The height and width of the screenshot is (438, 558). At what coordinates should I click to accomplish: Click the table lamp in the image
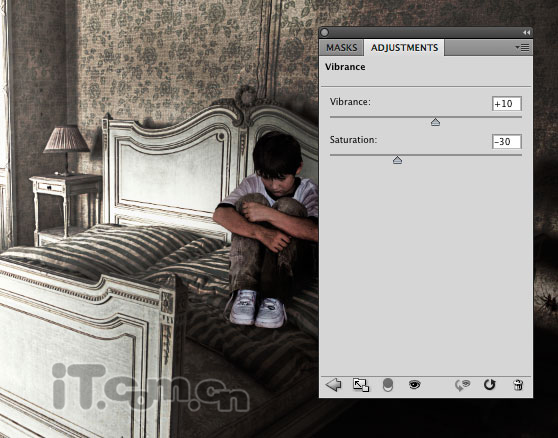point(66,149)
